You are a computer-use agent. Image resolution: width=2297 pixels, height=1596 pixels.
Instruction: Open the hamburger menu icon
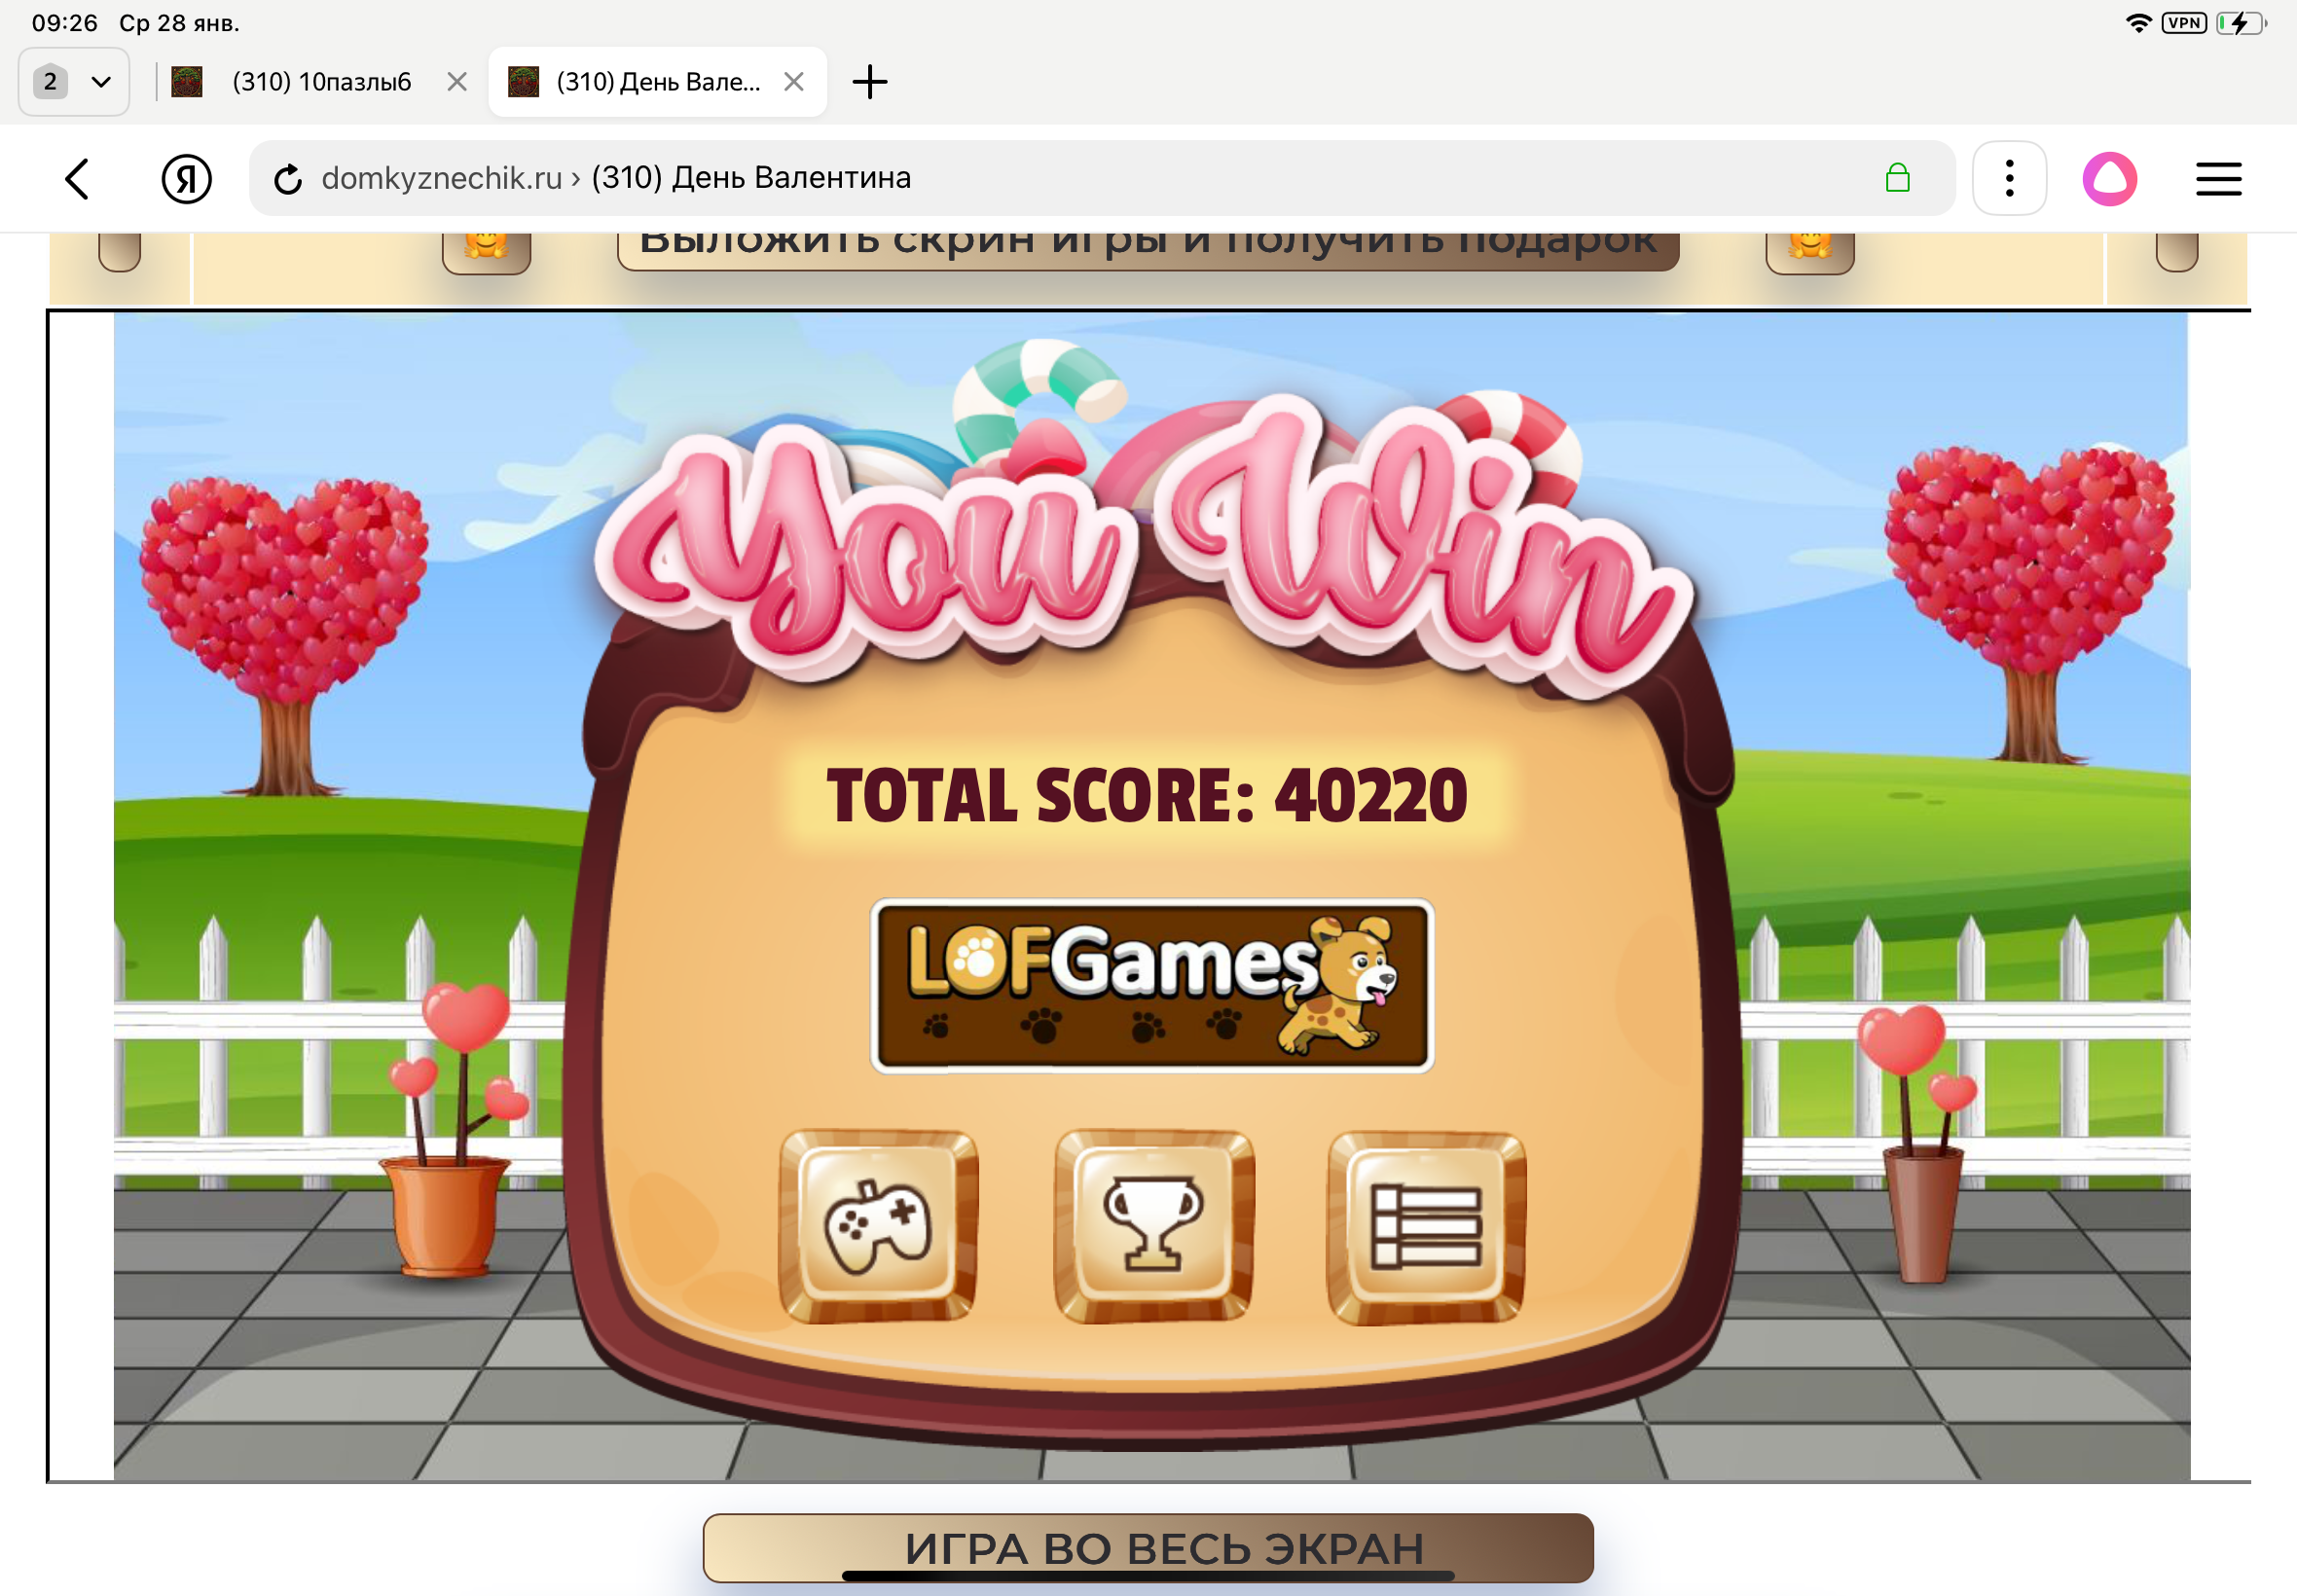click(2217, 179)
